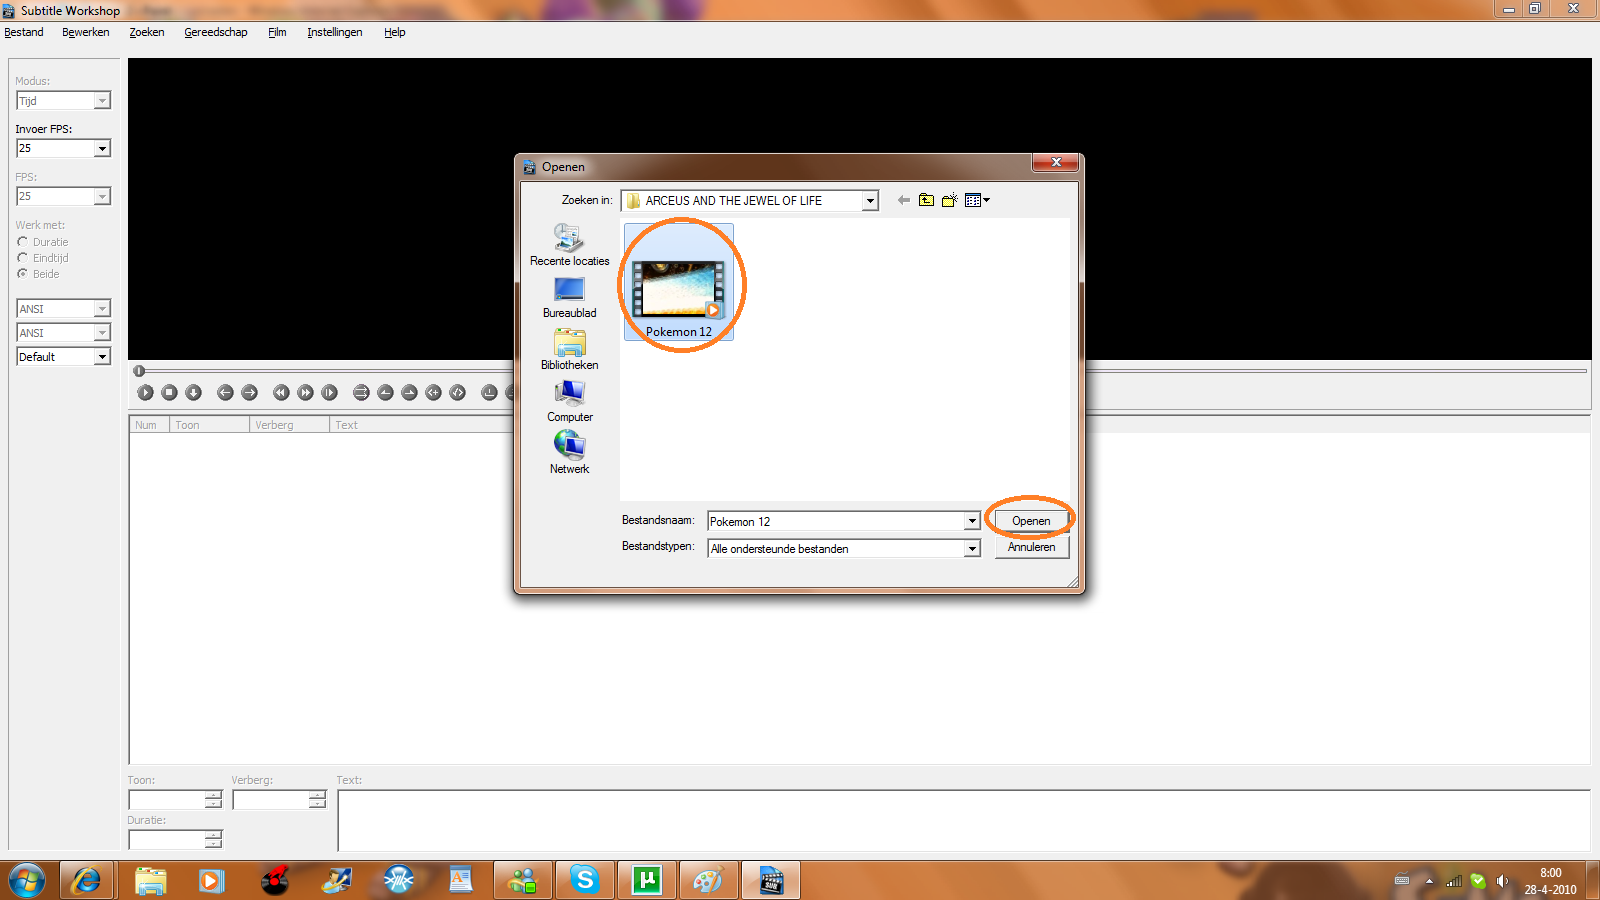Open the Gereedschap menu
Image resolution: width=1600 pixels, height=900 pixels.
216,32
